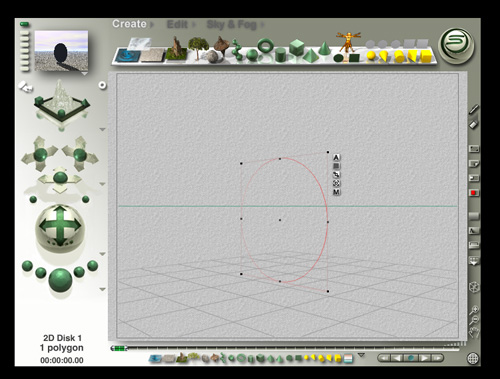This screenshot has height=379, width=500.
Task: Toggle the green active memory dot
Action: 24,24
